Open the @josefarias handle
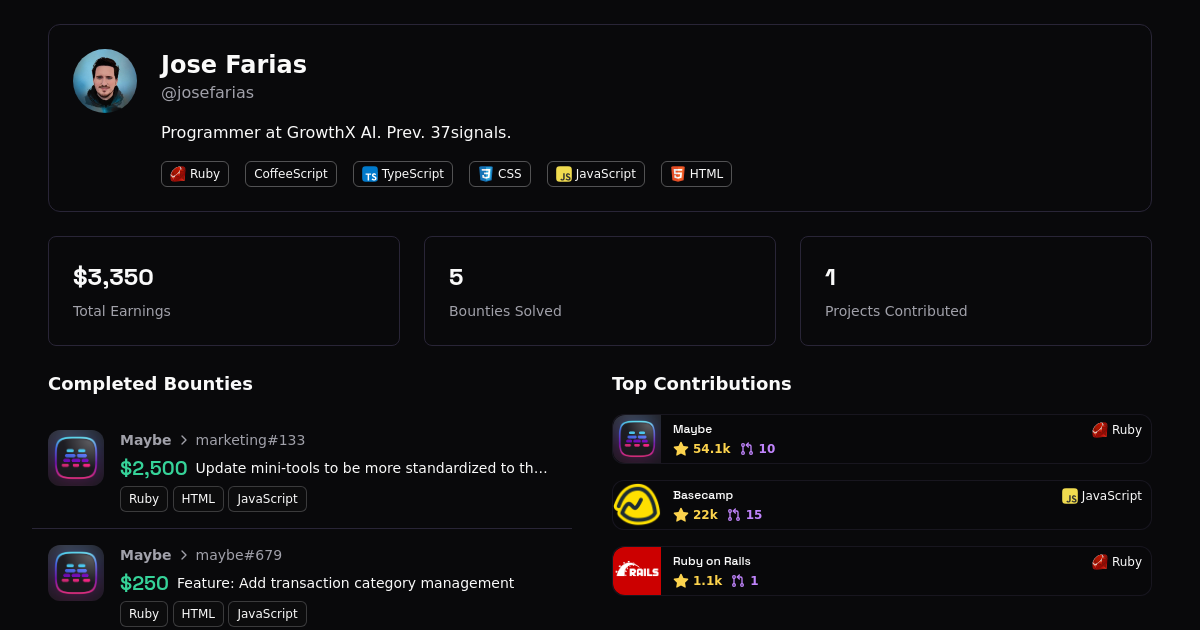The height and width of the screenshot is (630, 1200). (x=207, y=93)
